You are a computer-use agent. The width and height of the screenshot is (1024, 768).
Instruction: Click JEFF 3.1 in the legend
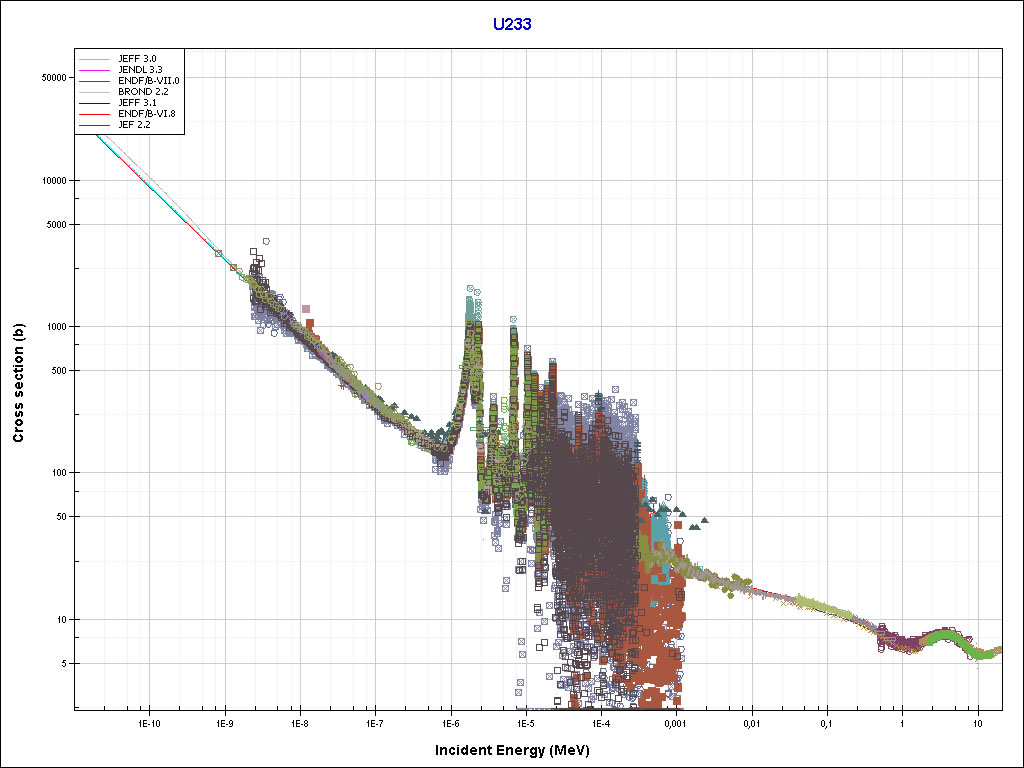(137, 102)
